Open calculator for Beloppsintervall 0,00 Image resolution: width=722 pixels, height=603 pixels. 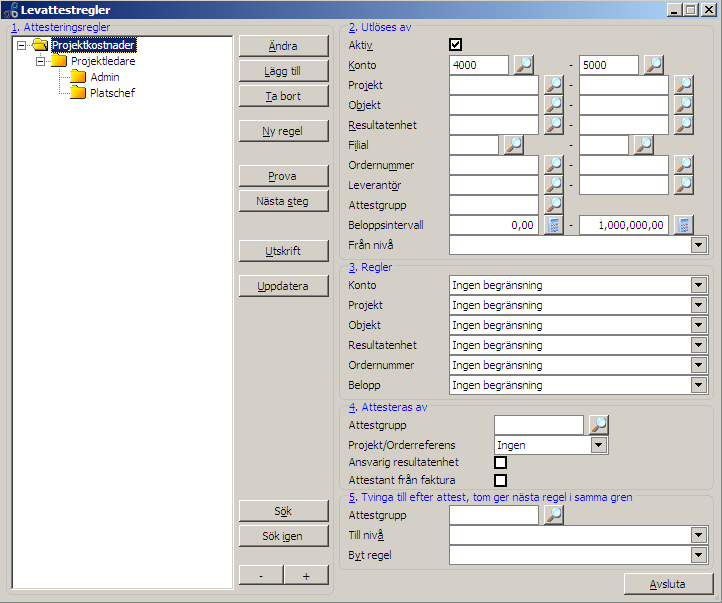click(x=553, y=225)
